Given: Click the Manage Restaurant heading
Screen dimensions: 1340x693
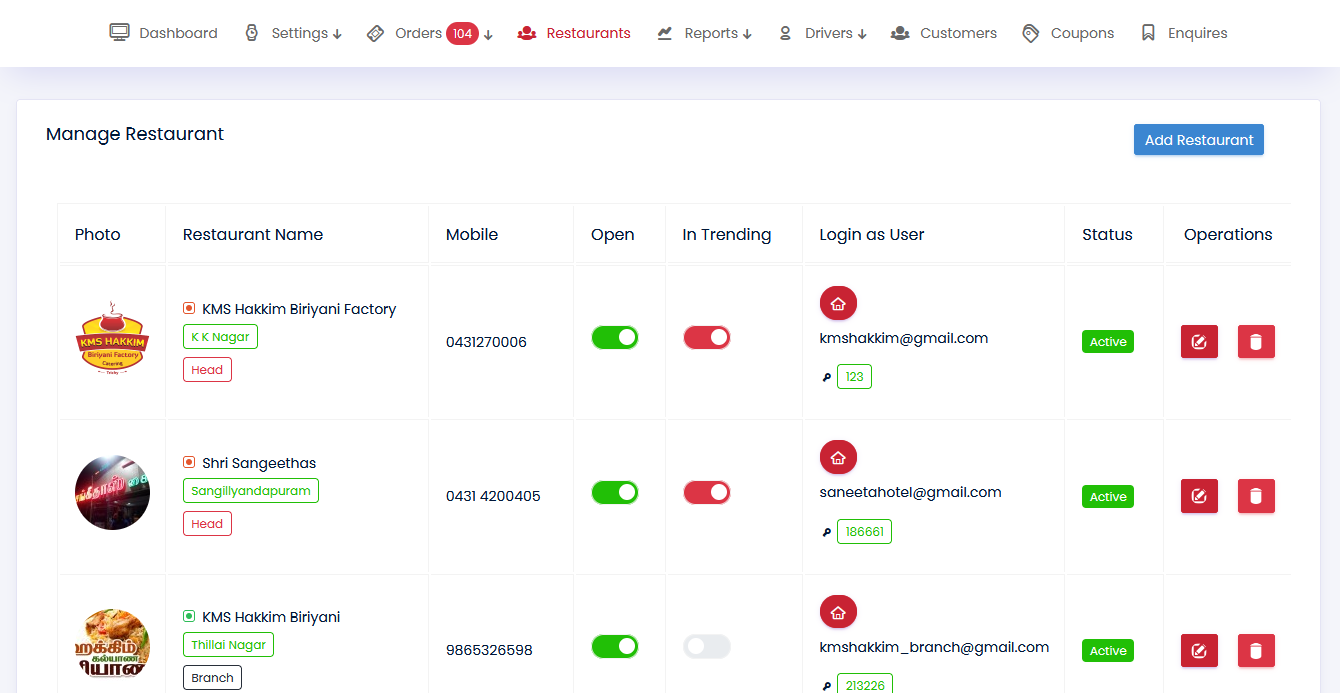Looking at the screenshot, I should click(135, 134).
